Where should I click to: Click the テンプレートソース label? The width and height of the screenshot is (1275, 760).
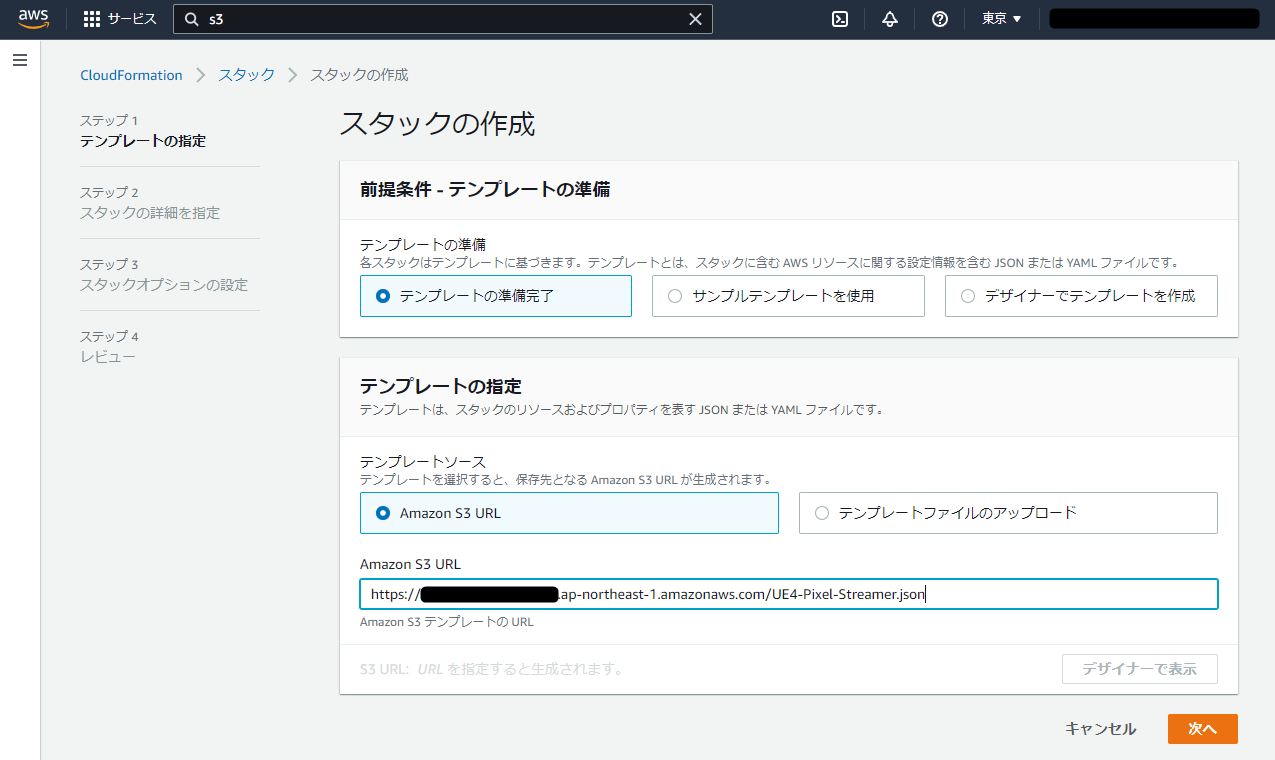(x=423, y=461)
